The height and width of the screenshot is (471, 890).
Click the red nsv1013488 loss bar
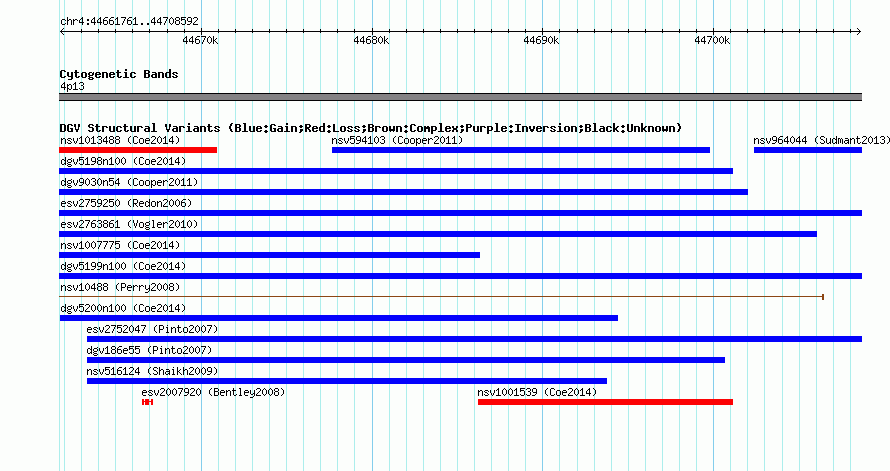click(x=138, y=150)
